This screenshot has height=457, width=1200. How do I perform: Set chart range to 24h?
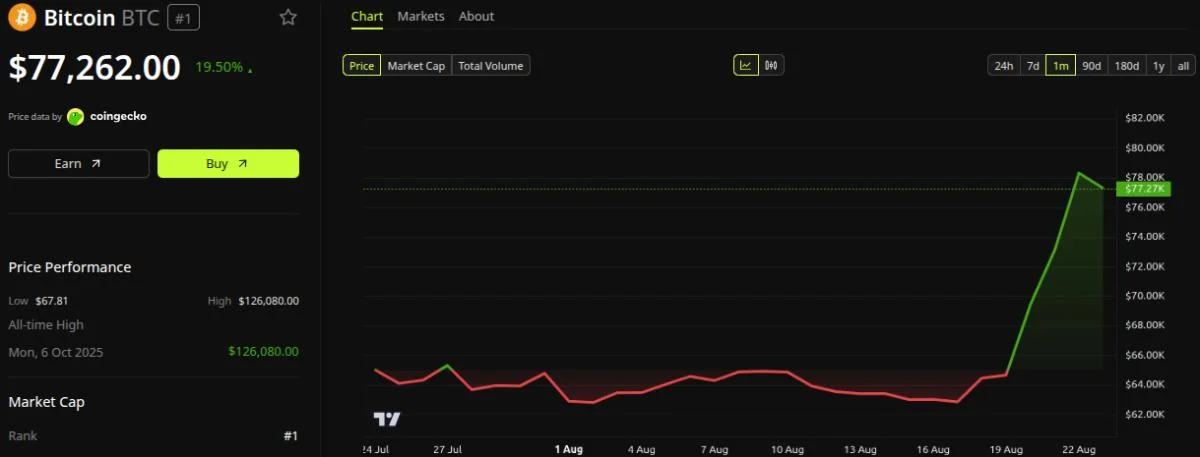click(1003, 66)
